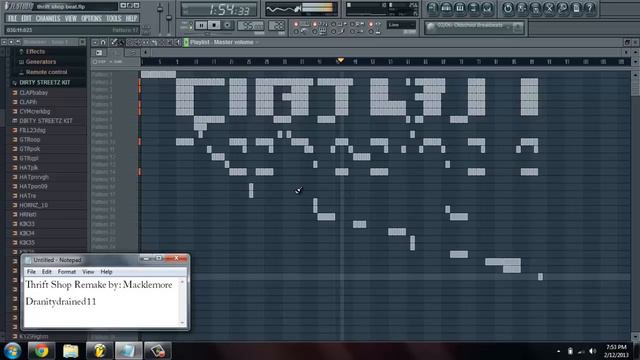The width and height of the screenshot is (640, 360).
Task: Select the HORNZ_10 sample
Action: [33, 205]
